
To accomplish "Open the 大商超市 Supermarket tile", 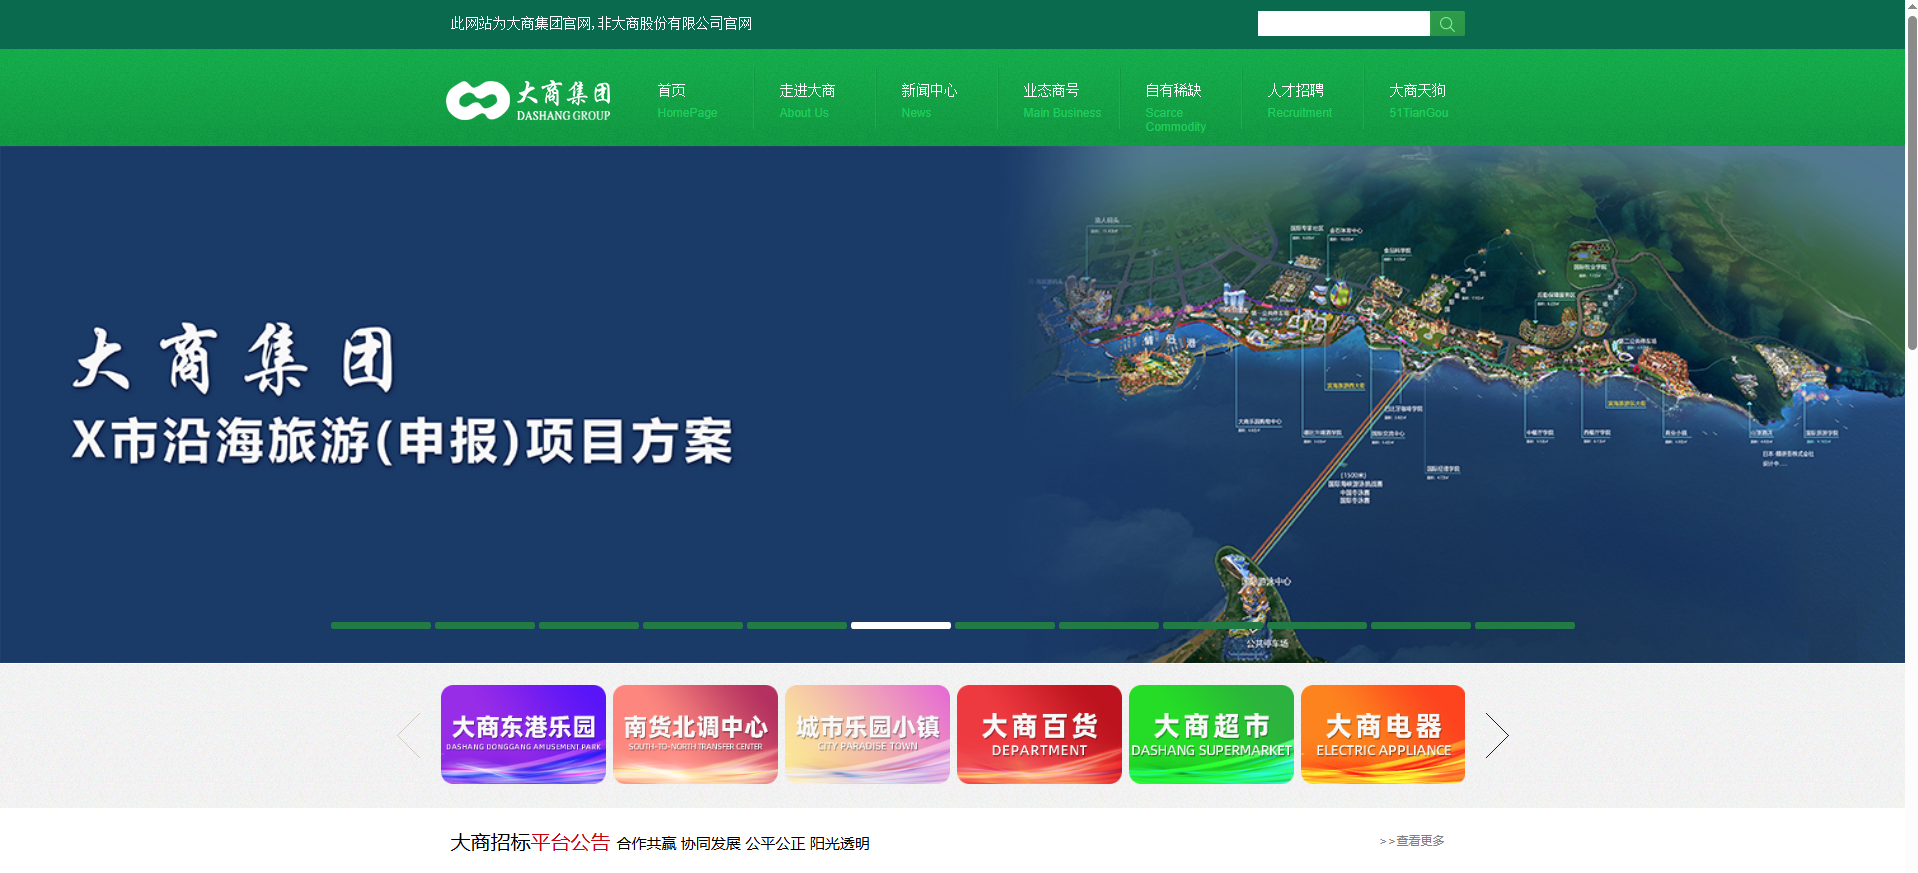I will pos(1211,734).
